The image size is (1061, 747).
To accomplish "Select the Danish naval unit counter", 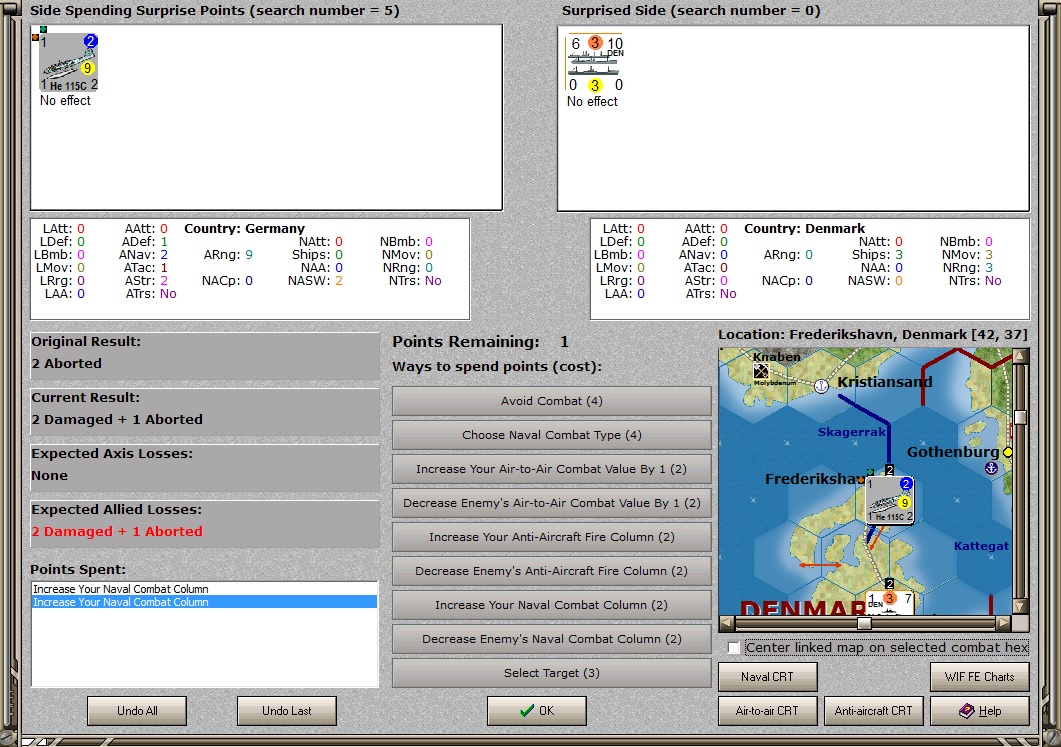I will pos(595,64).
